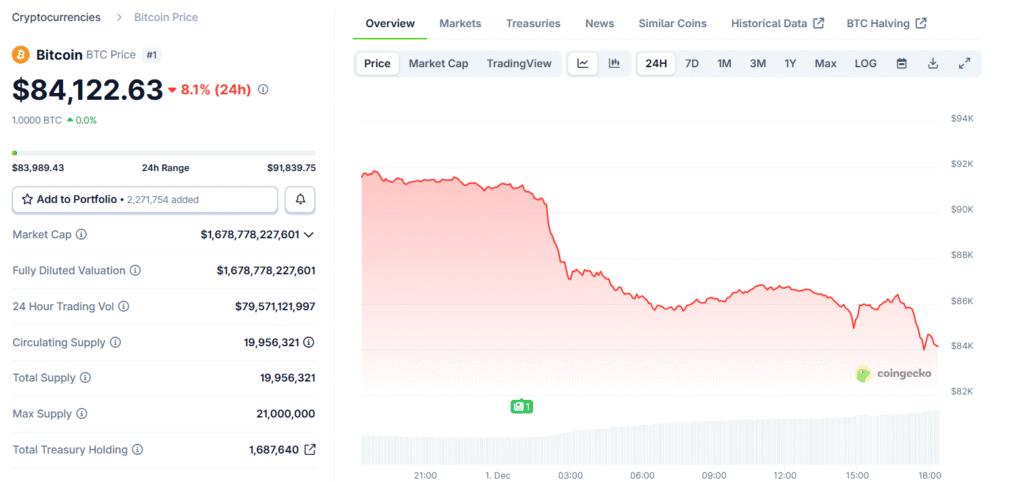Click the $83,989.43 range low value
Screen dimensions: 1024x482
coord(38,168)
